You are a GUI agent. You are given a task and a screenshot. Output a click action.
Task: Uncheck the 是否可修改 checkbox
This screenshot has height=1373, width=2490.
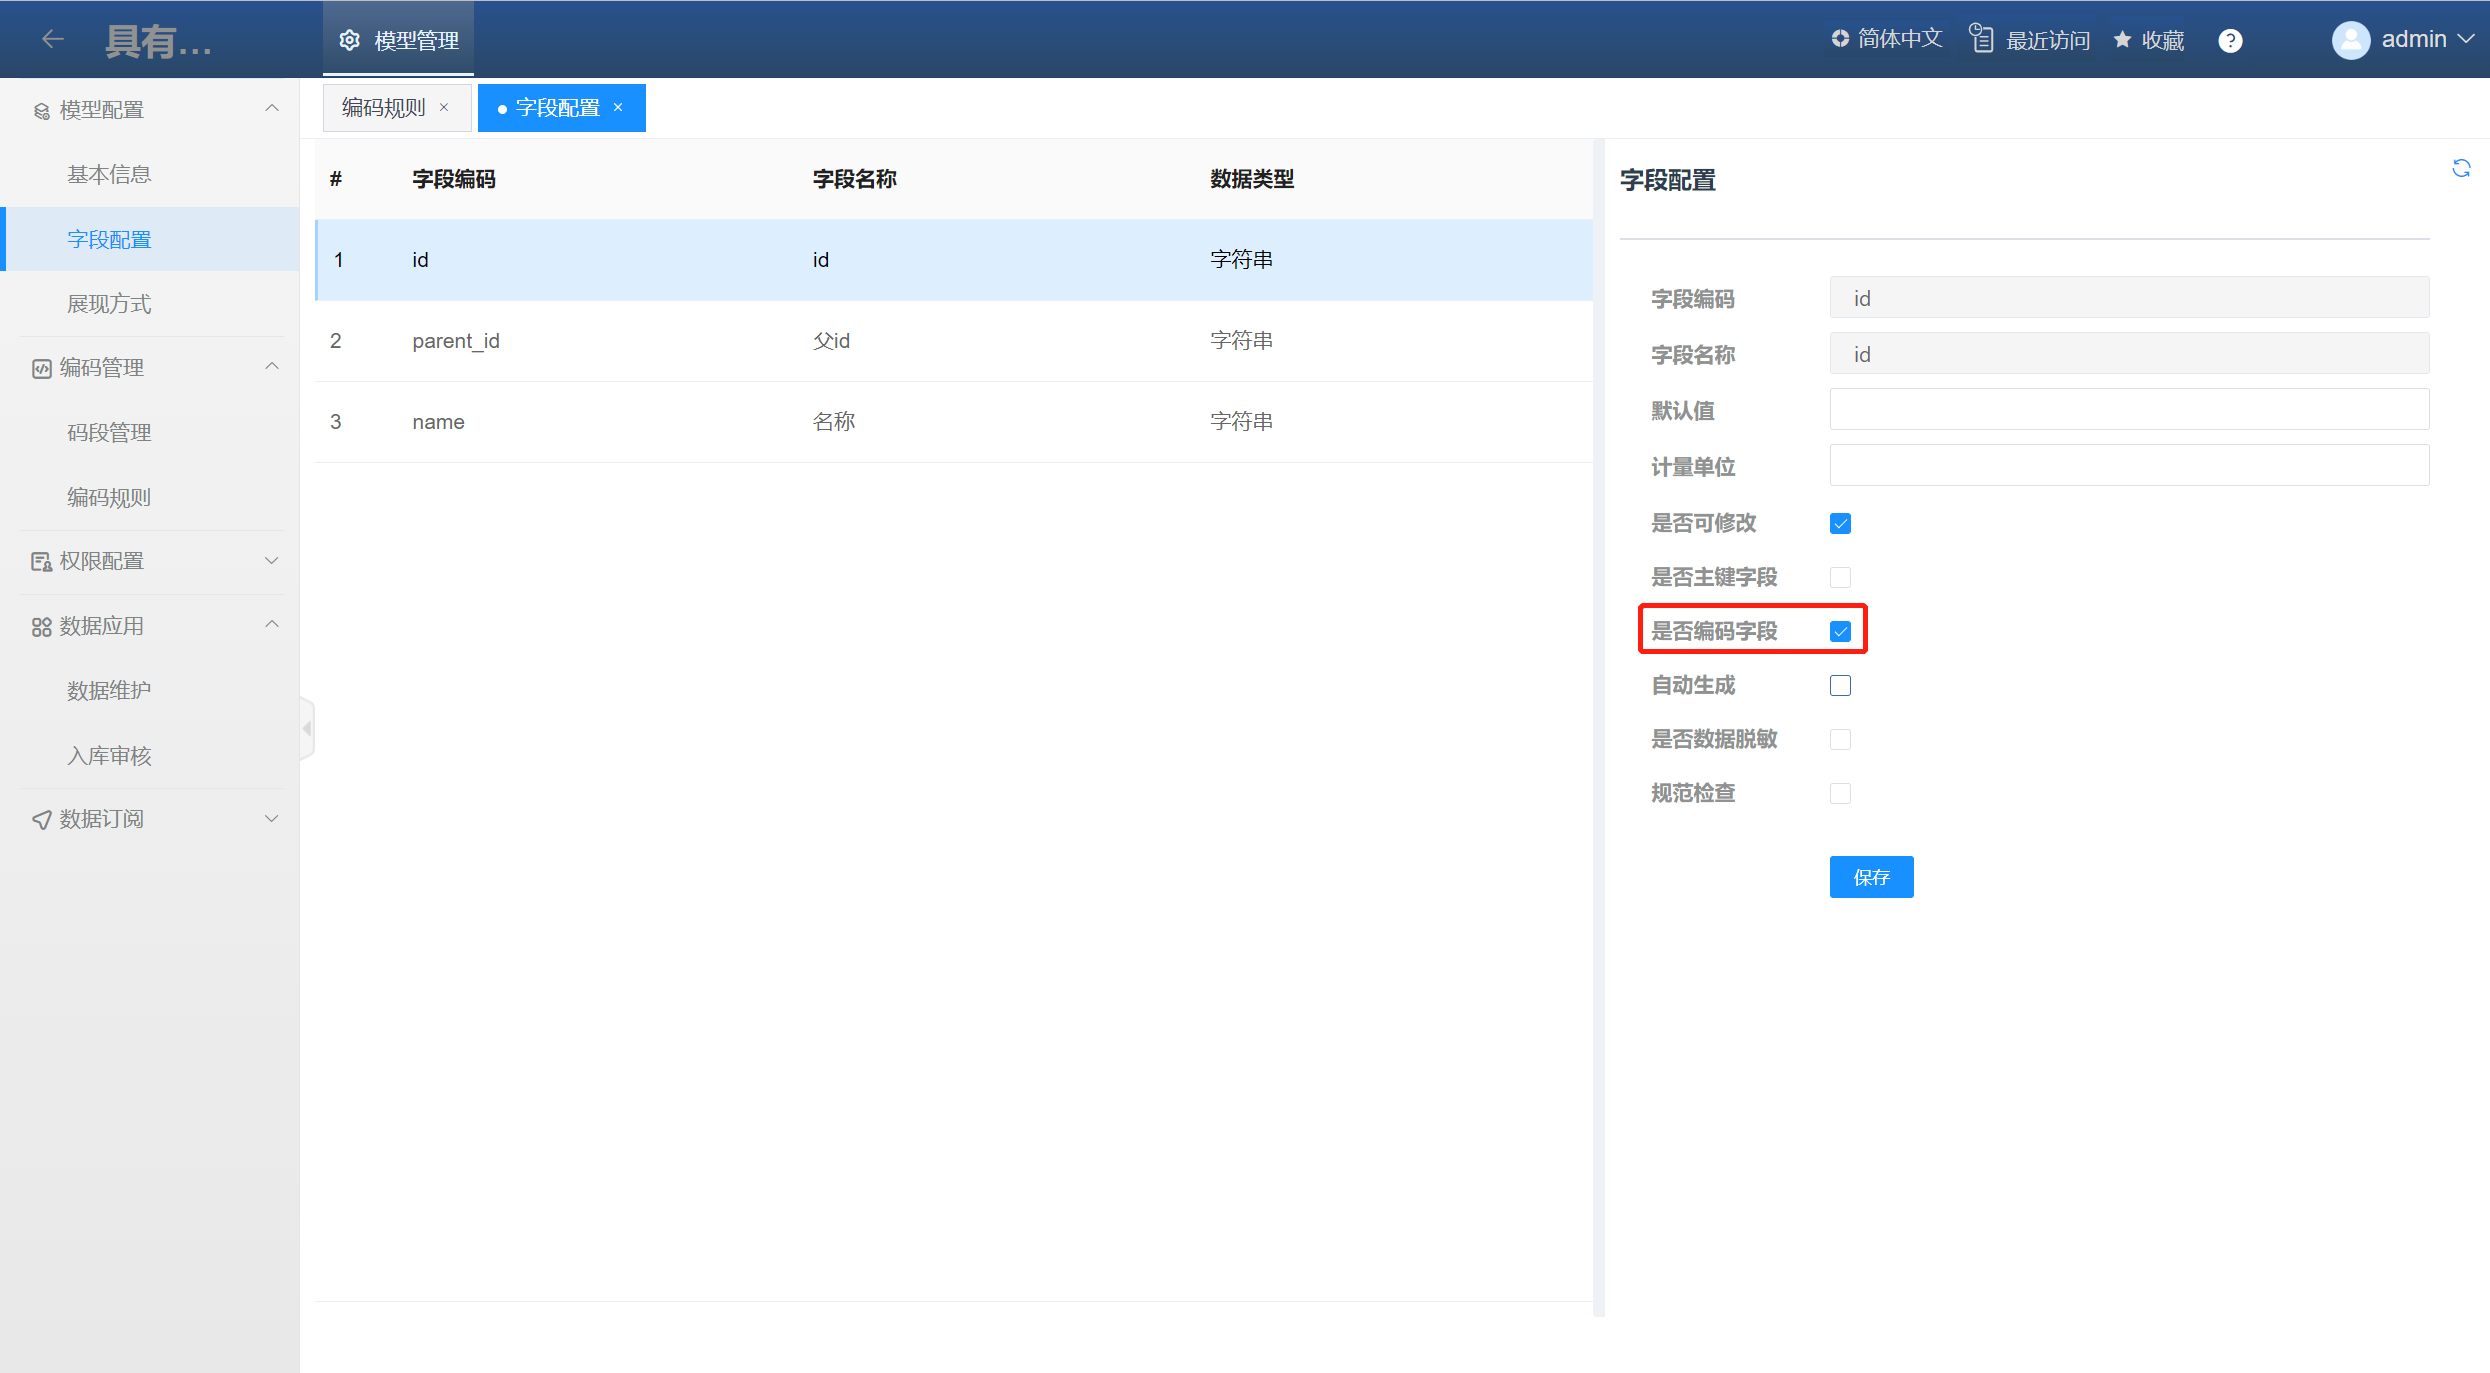click(x=1840, y=523)
